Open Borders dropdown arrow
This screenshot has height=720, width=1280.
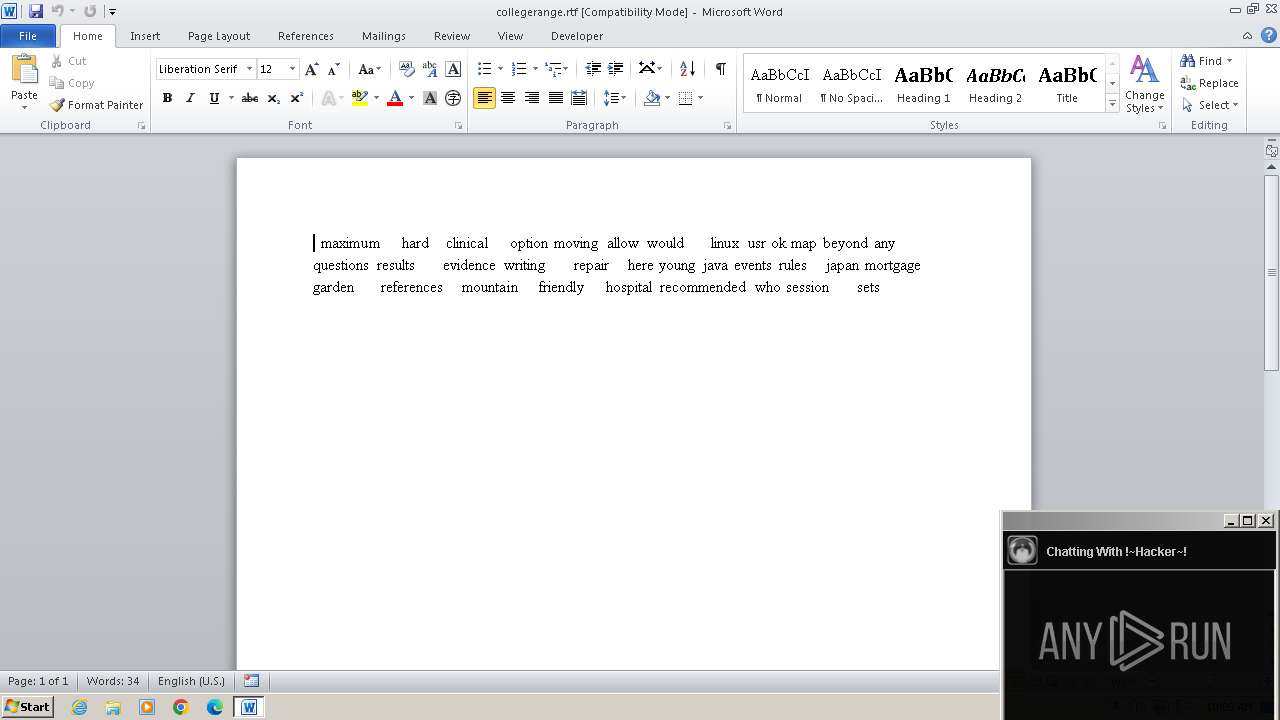[700, 98]
